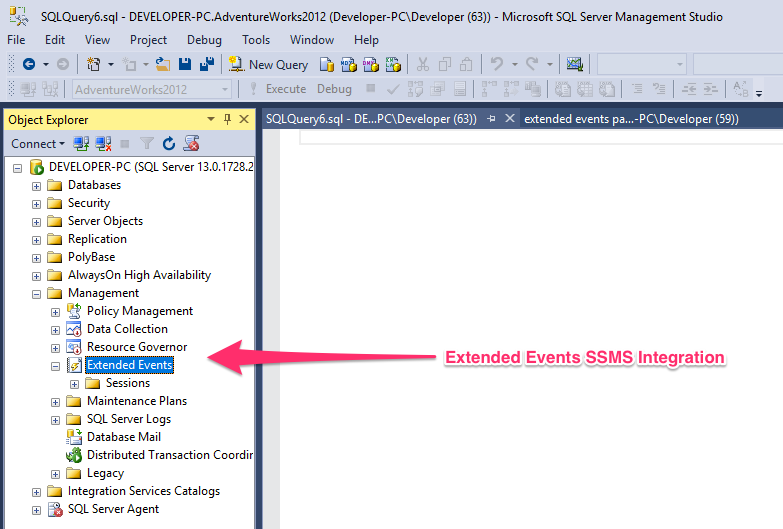The image size is (783, 529).
Task: Expand the Databases folder node
Action: [x=36, y=186]
